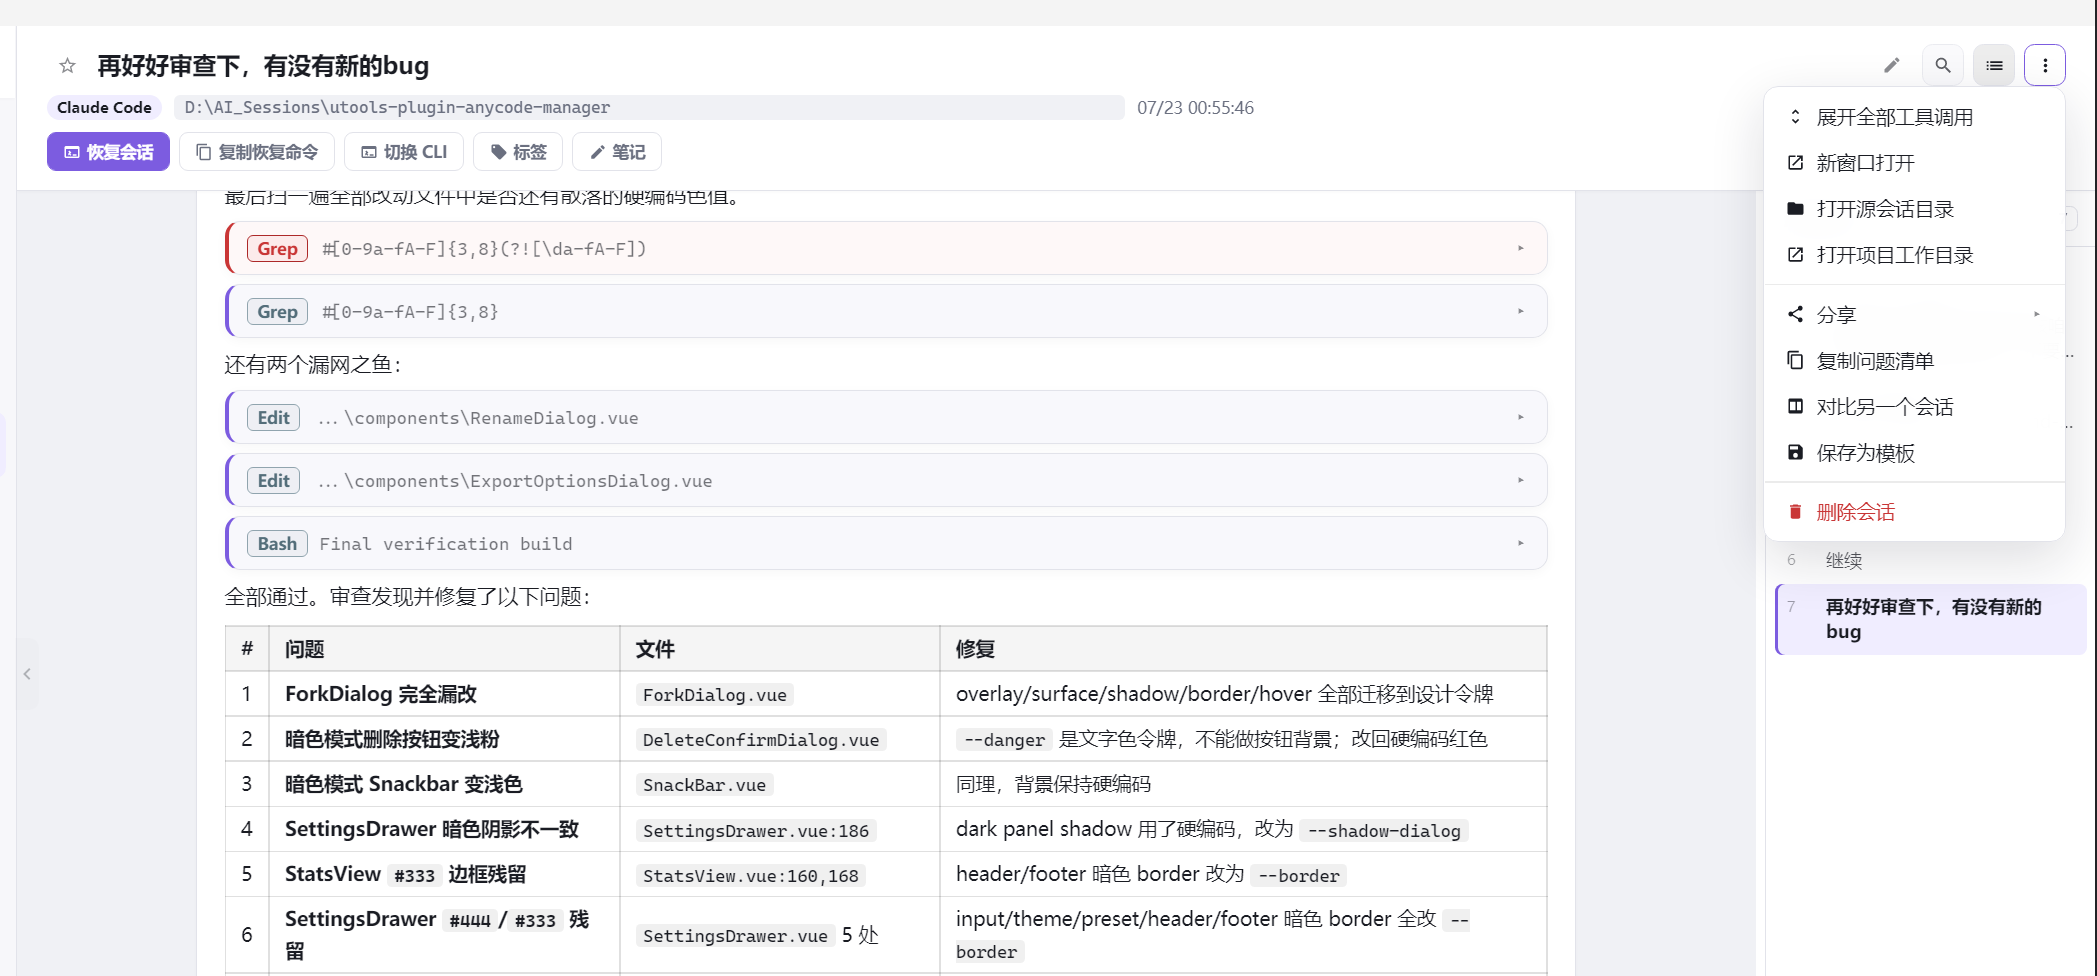The height and width of the screenshot is (976, 2097).
Task: Expand the RenameDialog.vue Edit tool call
Action: coord(887,417)
